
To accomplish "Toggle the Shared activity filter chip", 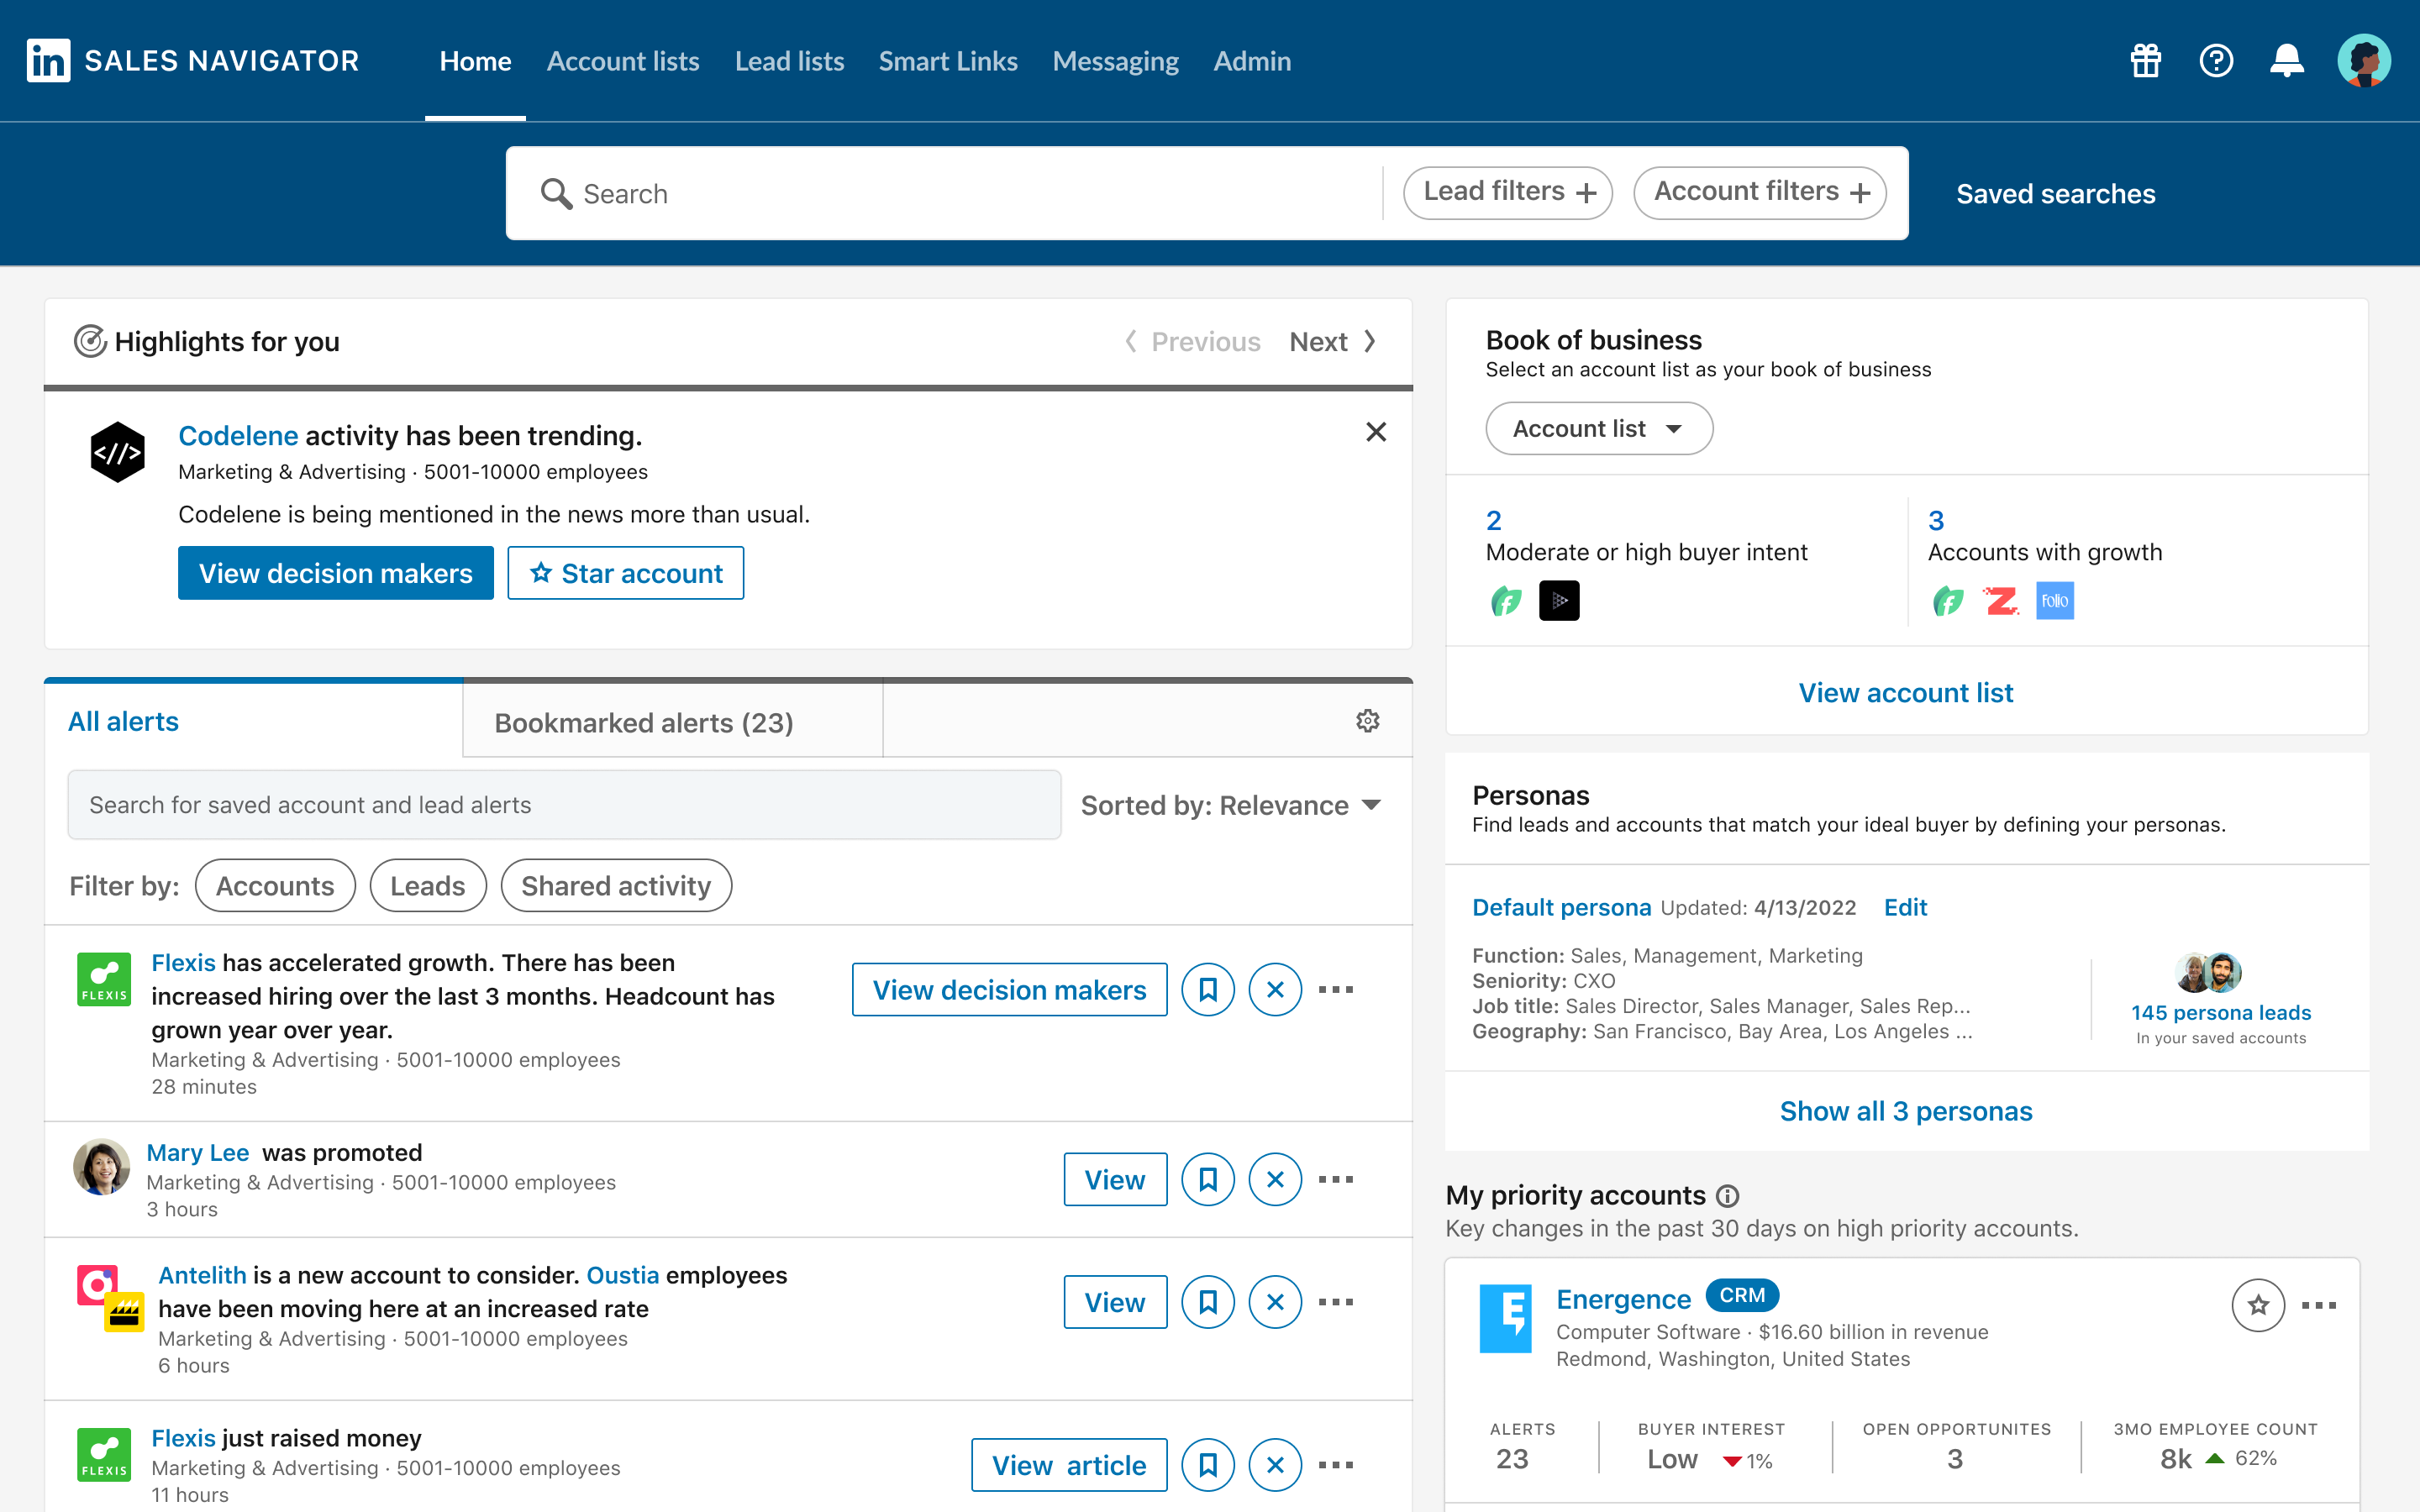I will click(x=616, y=886).
